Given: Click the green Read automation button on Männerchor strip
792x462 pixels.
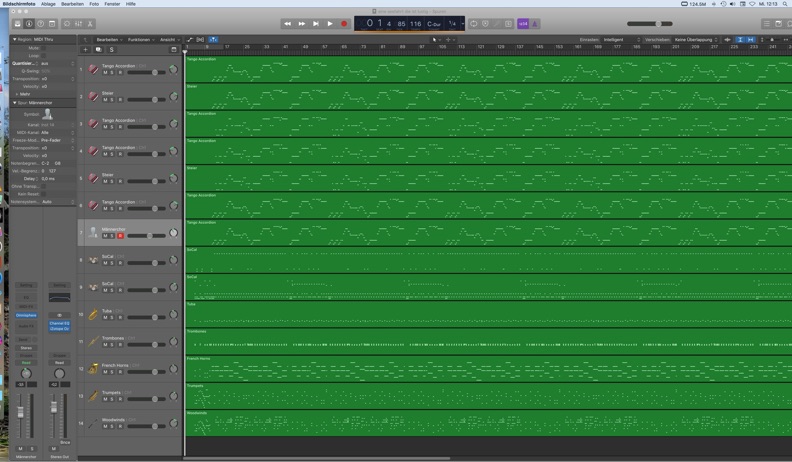Looking at the screenshot, I should [x=26, y=363].
